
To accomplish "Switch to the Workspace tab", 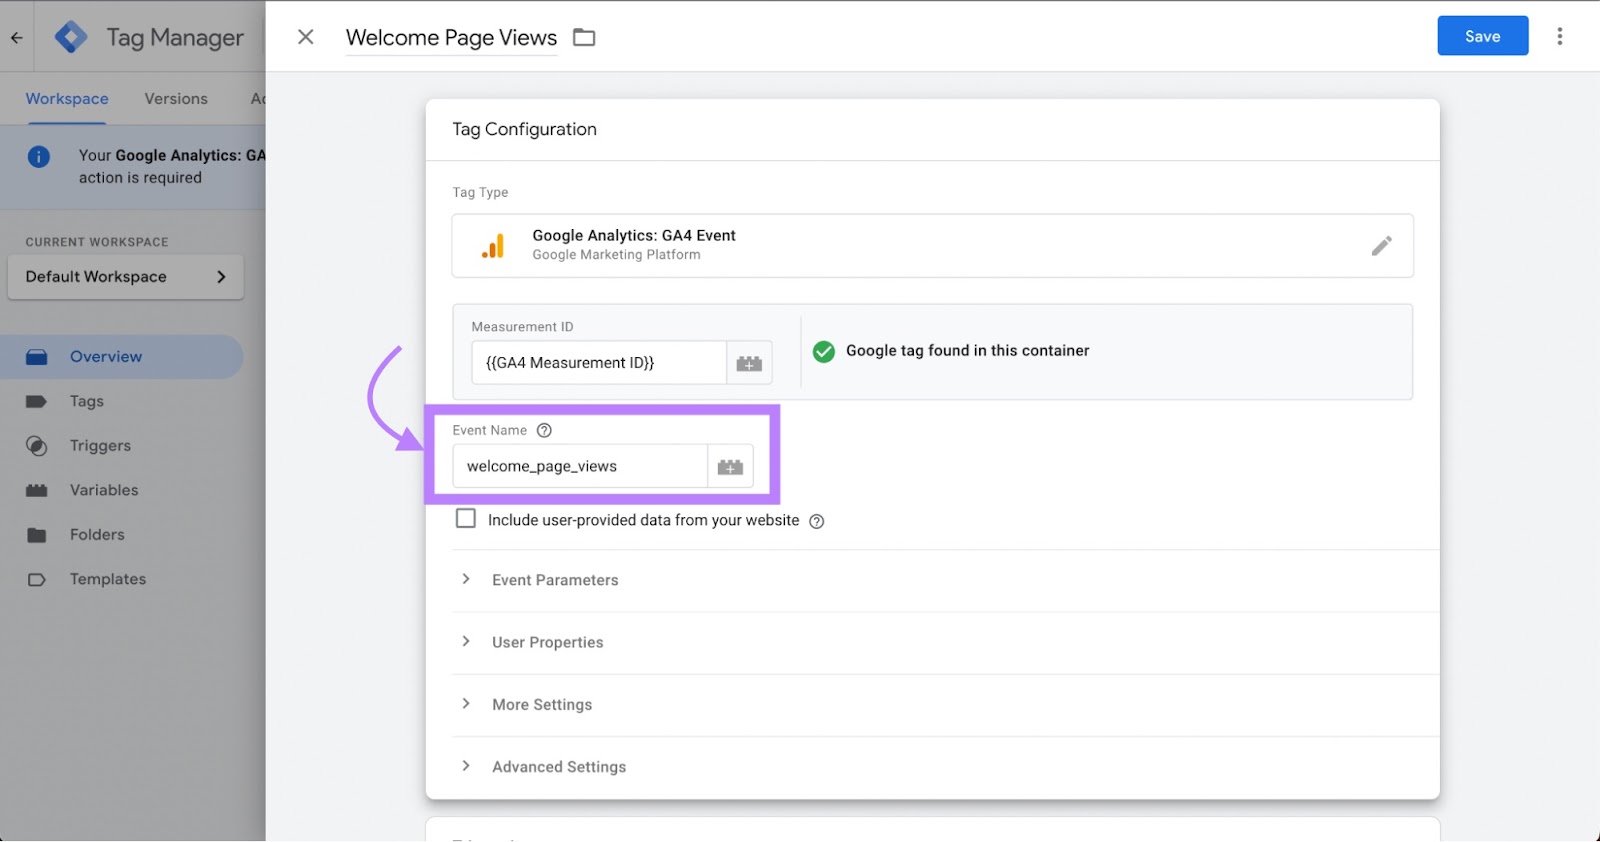I will [x=67, y=99].
